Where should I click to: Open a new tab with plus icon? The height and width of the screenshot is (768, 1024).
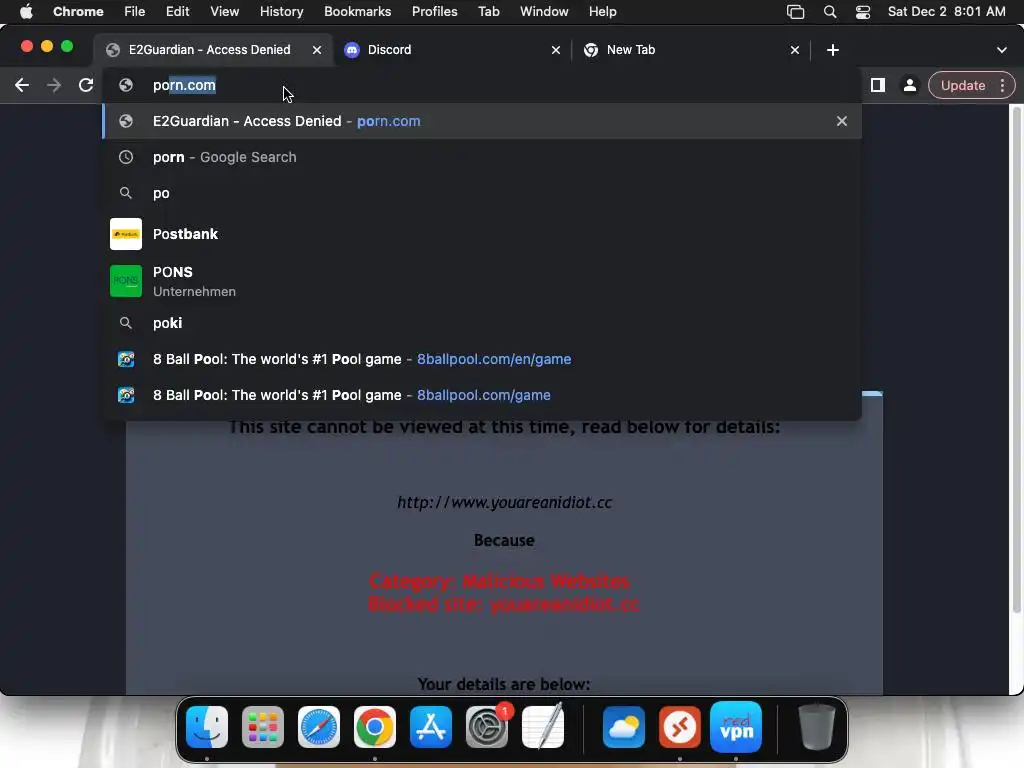[833, 50]
